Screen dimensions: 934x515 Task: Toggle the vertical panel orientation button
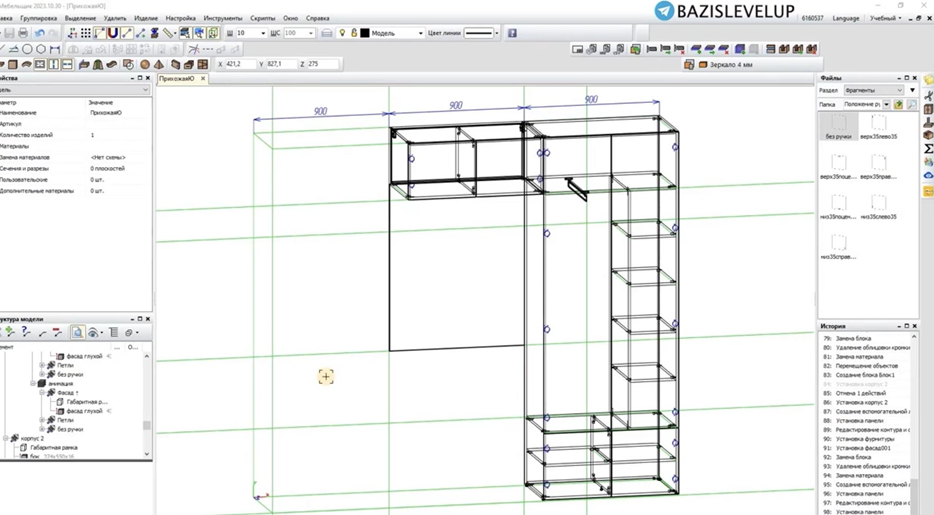click(54, 64)
